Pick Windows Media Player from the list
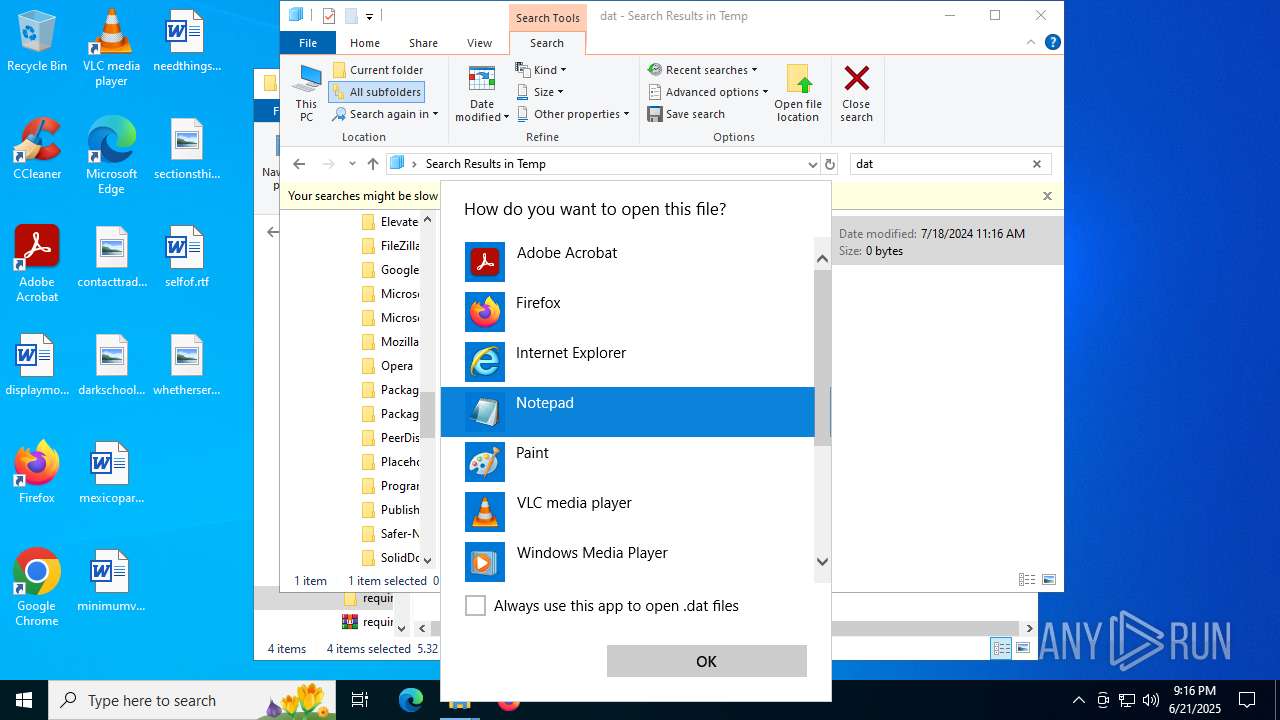This screenshot has height=720, width=1280. (x=628, y=562)
